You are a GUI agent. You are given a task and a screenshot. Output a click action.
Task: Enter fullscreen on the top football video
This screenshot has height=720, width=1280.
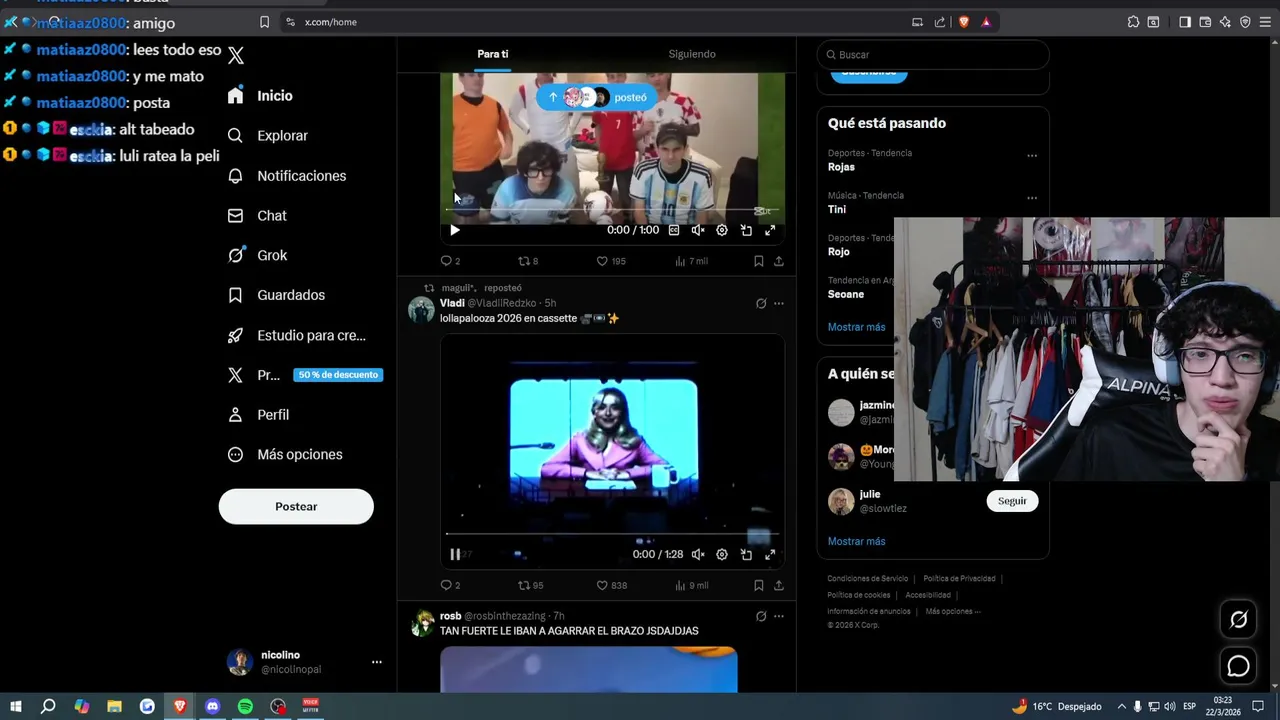(x=770, y=230)
